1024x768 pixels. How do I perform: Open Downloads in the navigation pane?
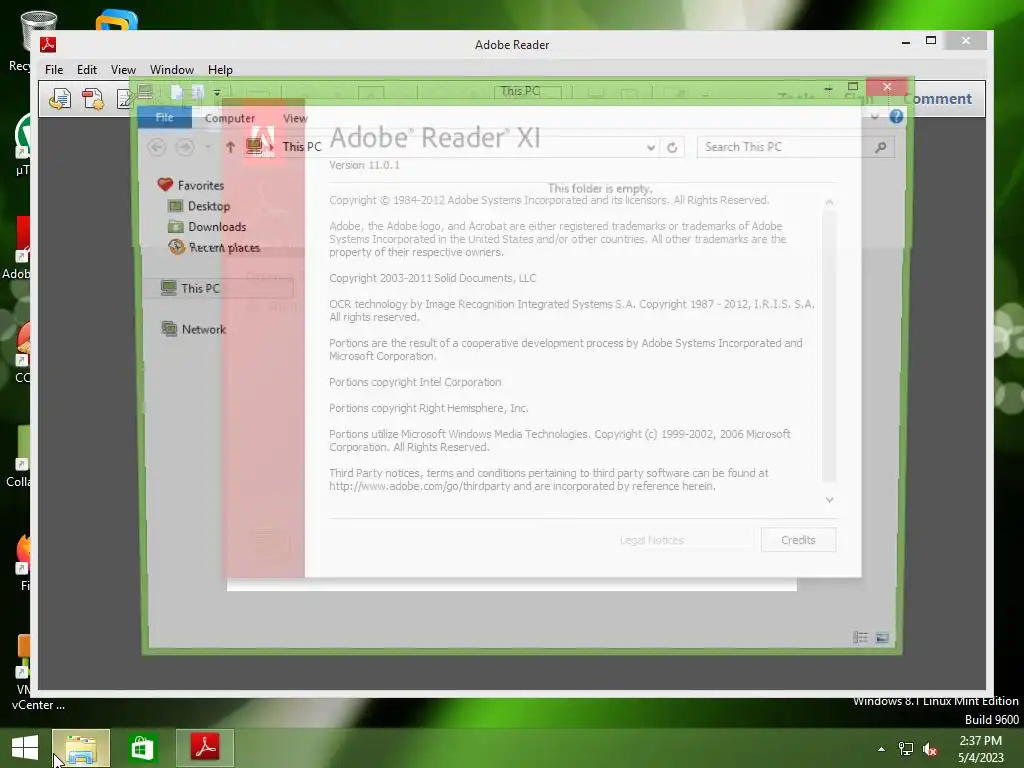click(207, 227)
